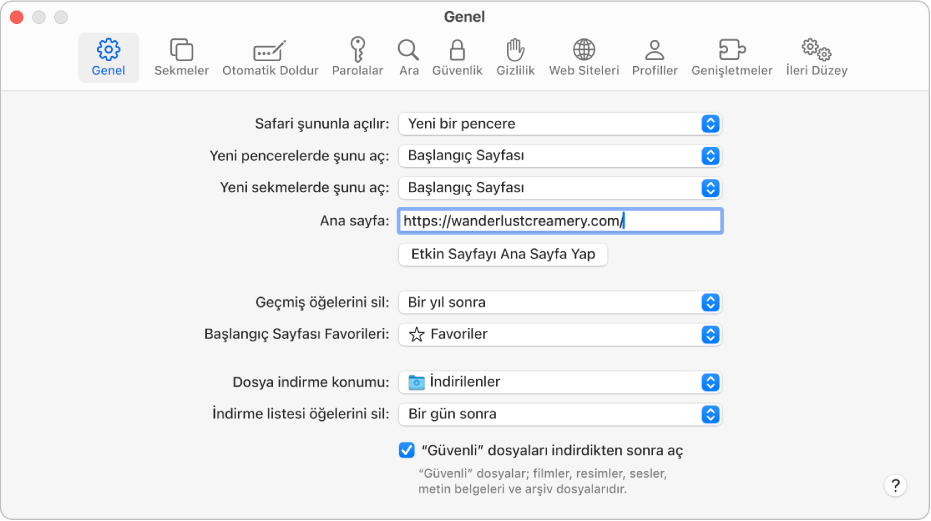
Task: Click the Güvenlik lock icon
Action: click(457, 56)
